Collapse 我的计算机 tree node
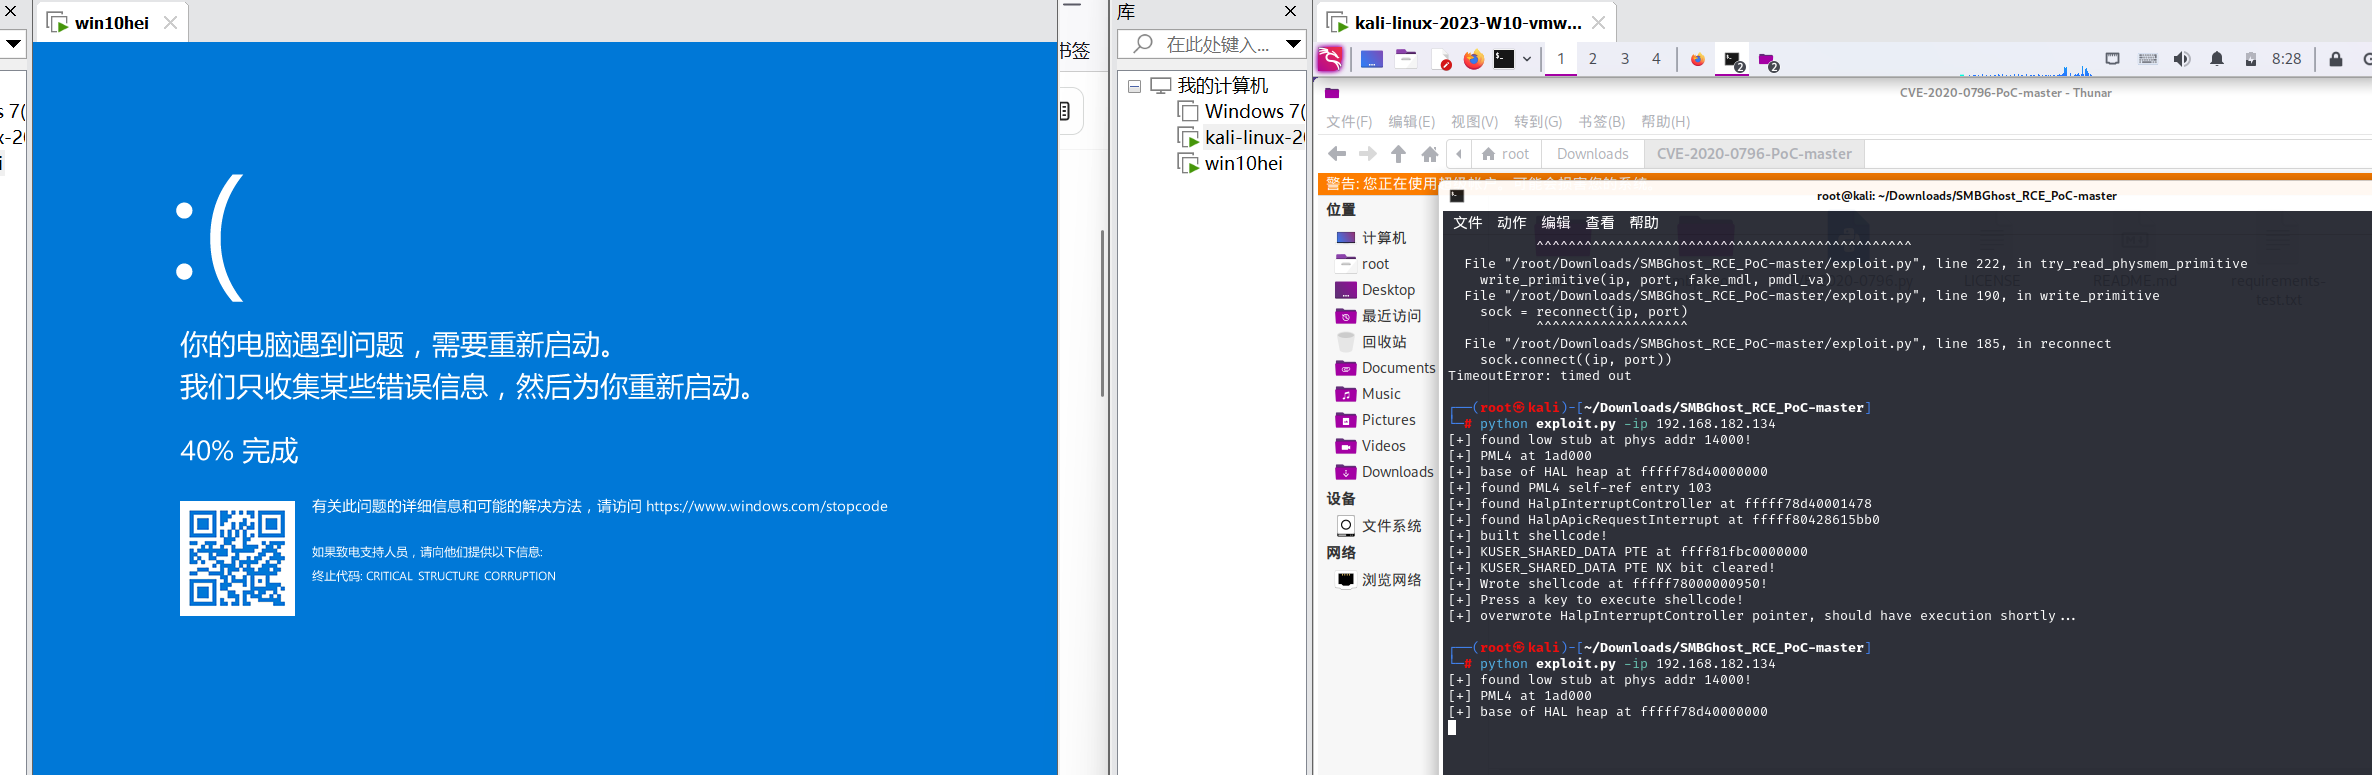 point(1134,86)
